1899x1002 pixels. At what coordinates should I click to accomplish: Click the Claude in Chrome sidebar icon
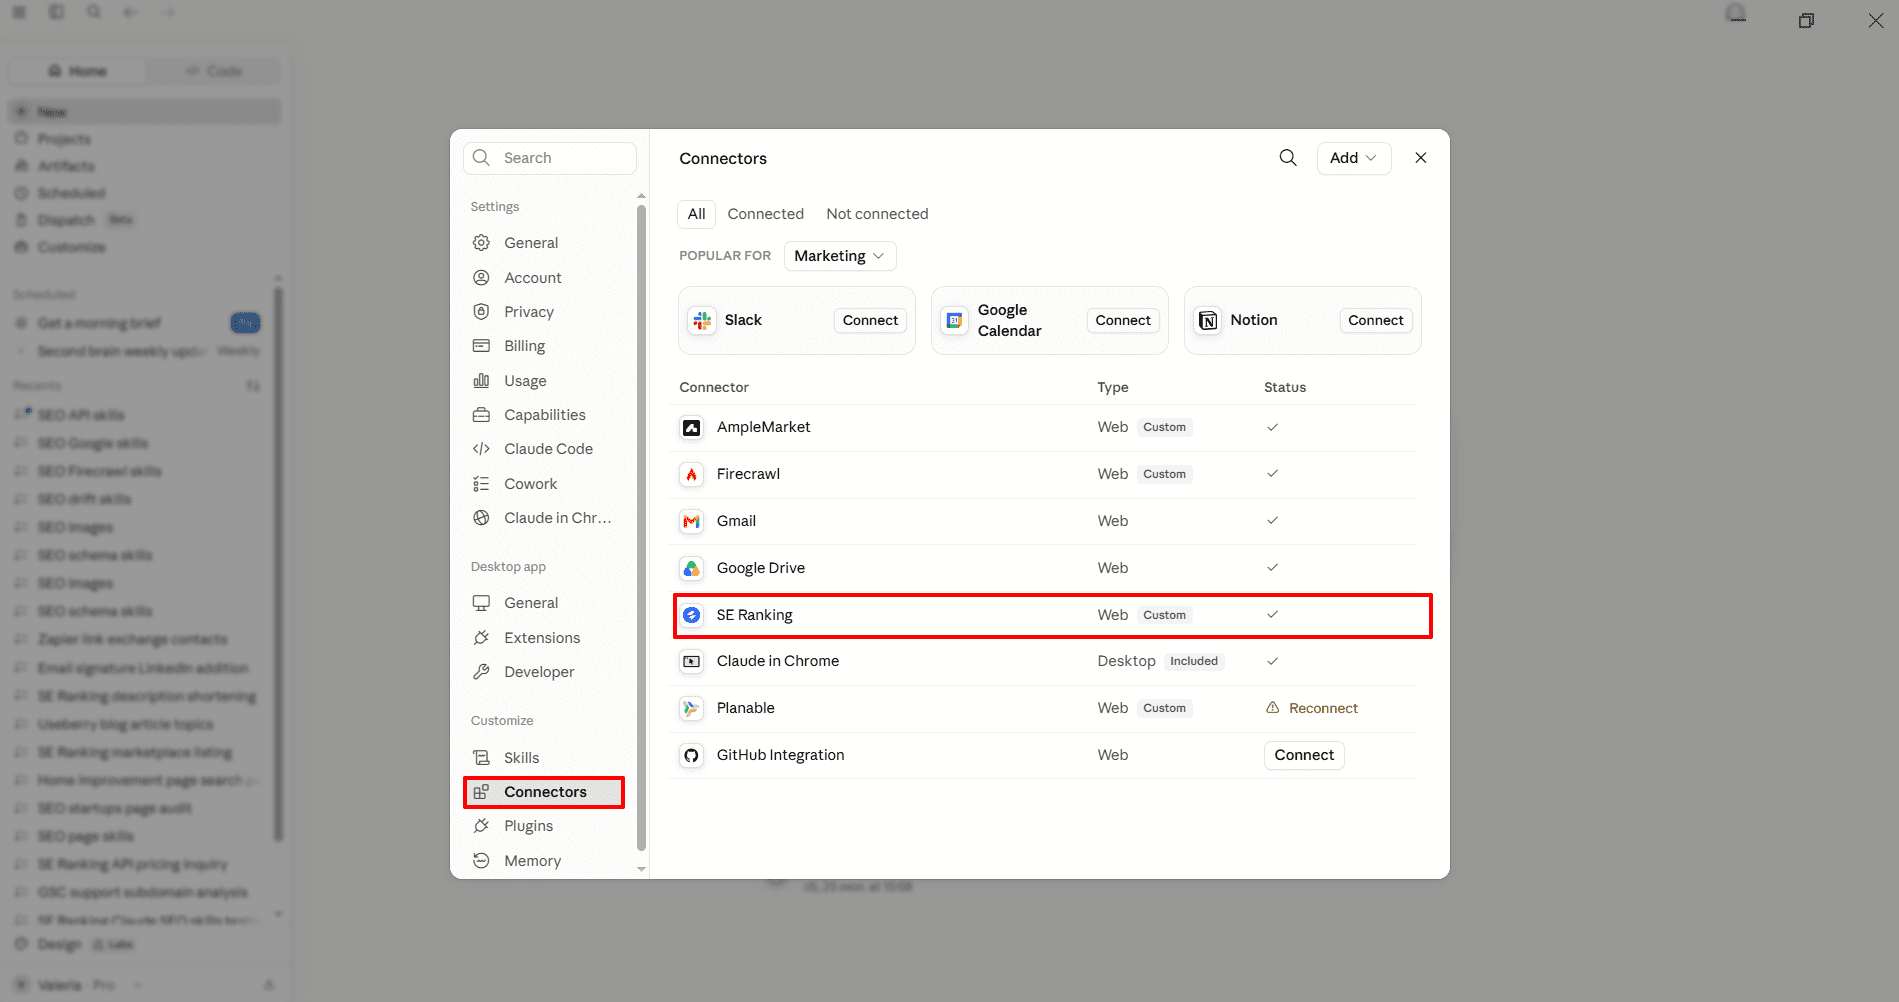pos(481,518)
